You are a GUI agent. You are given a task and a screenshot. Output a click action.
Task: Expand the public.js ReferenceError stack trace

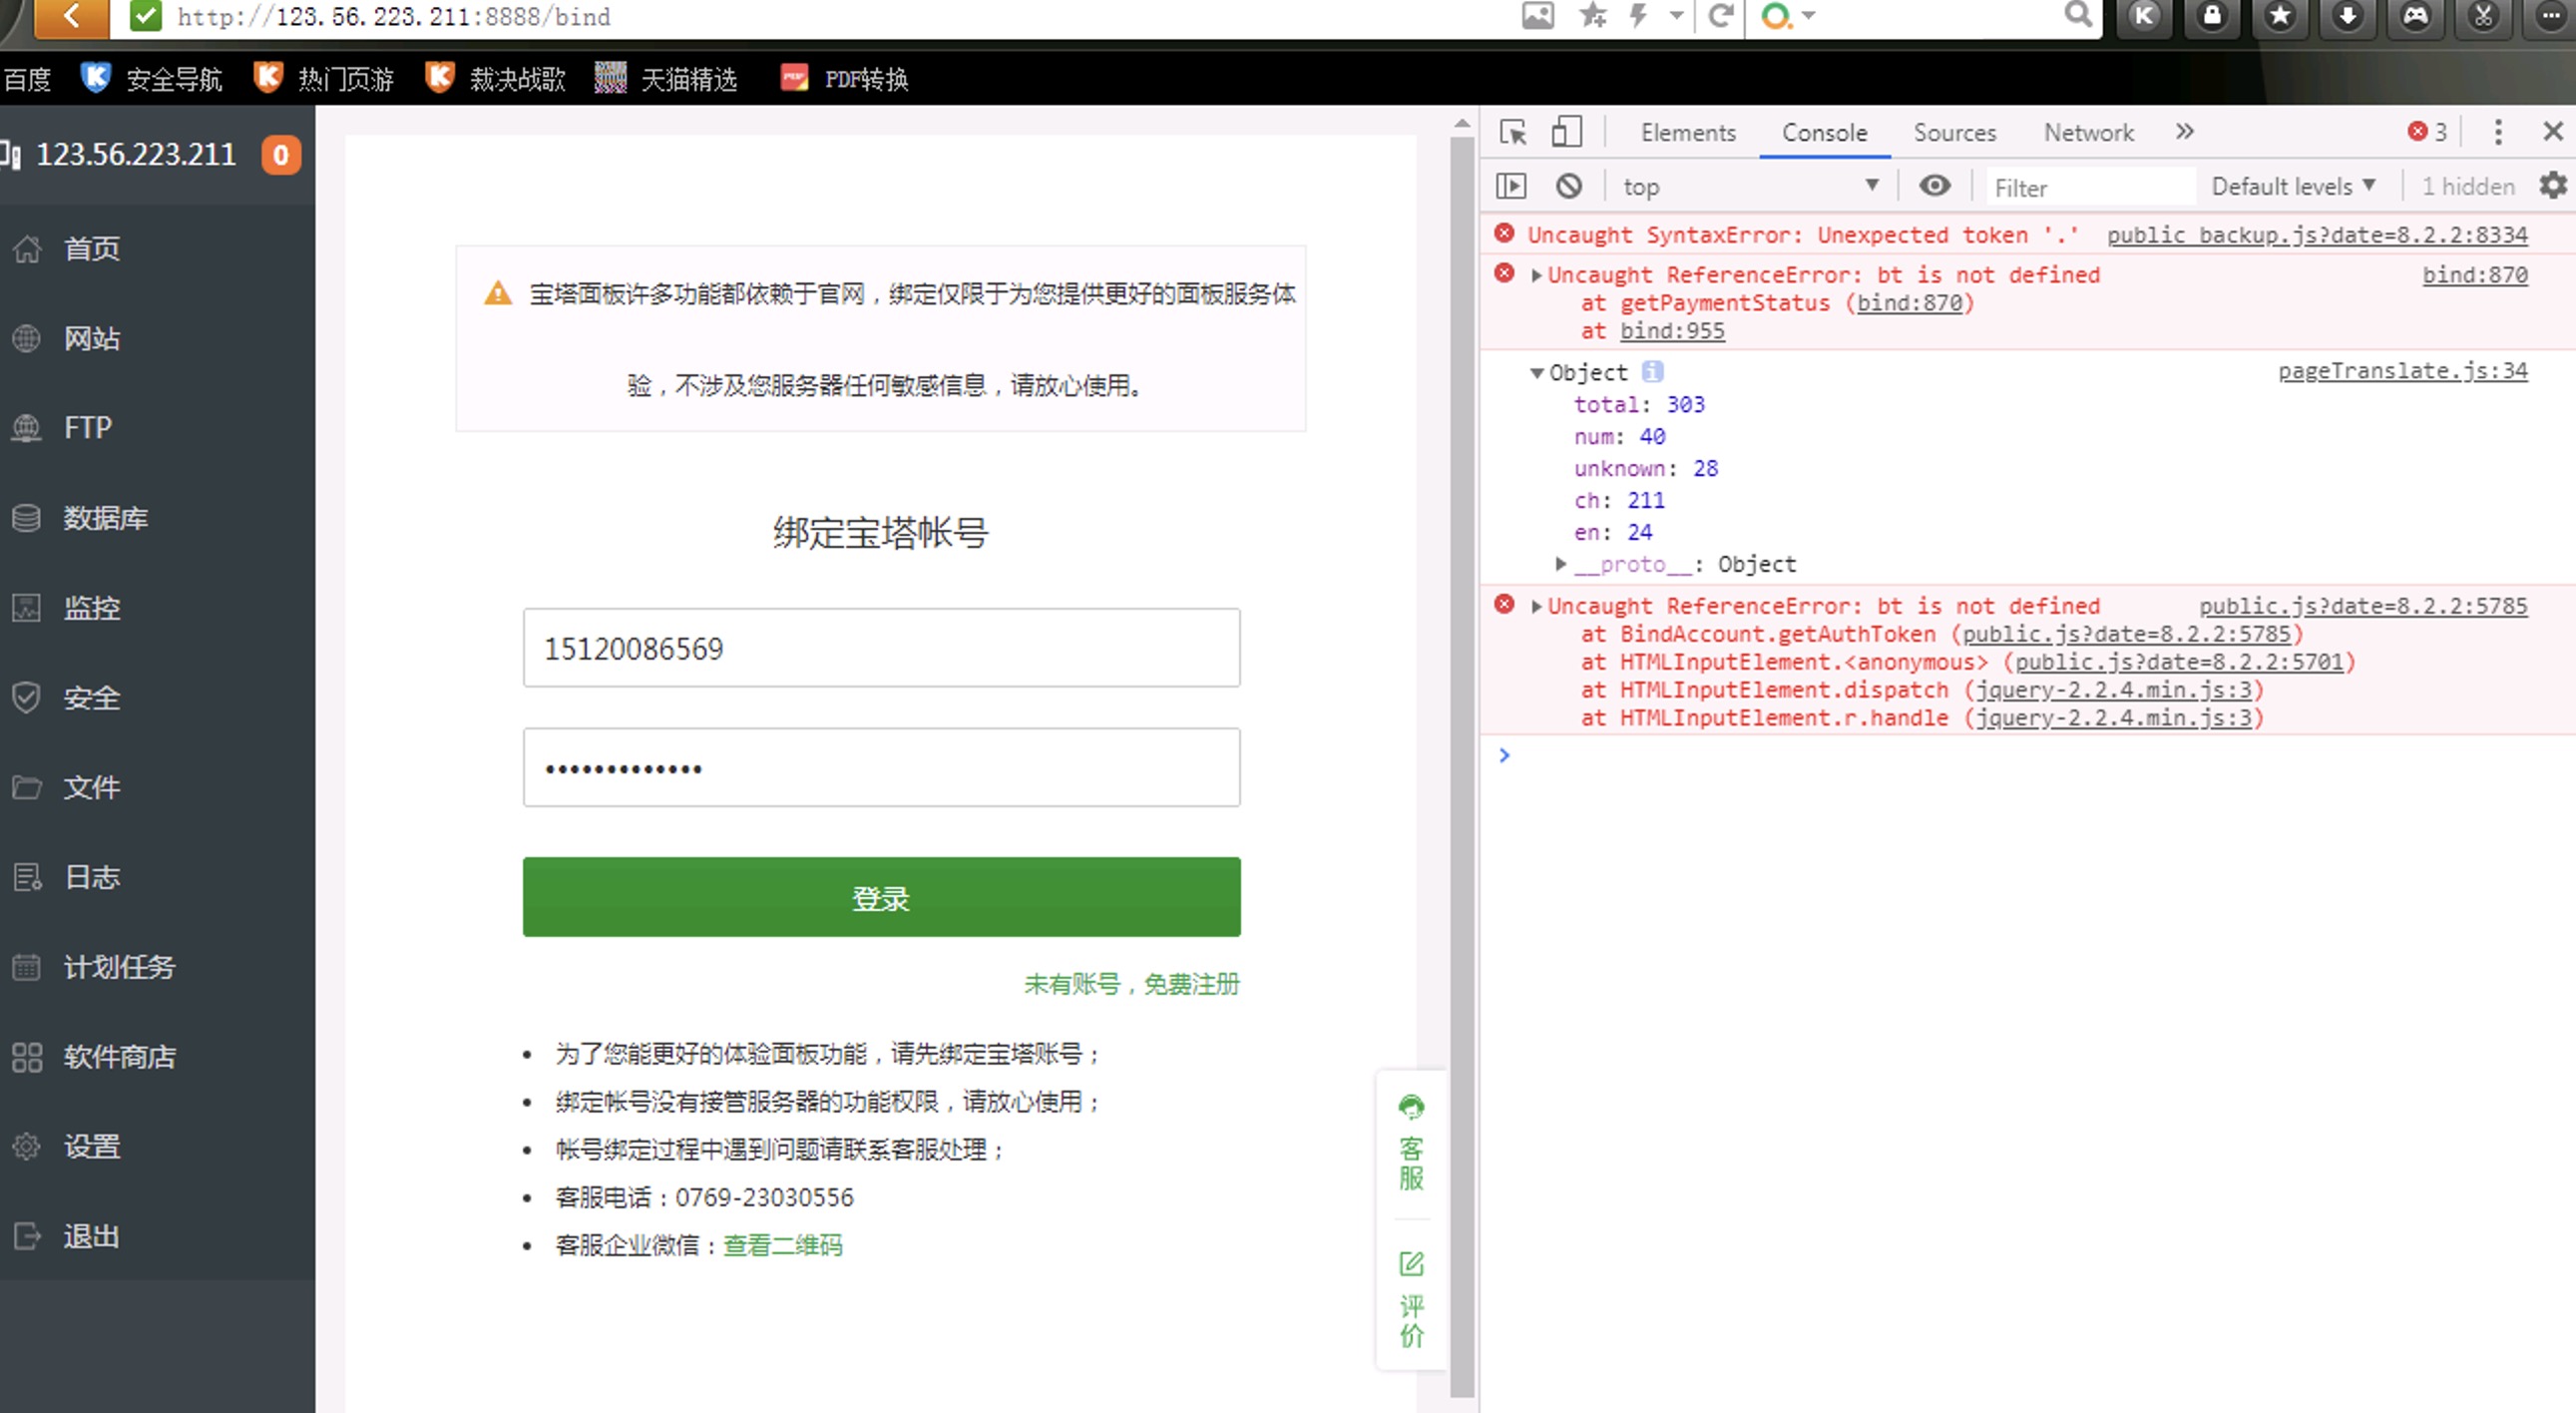1537,606
